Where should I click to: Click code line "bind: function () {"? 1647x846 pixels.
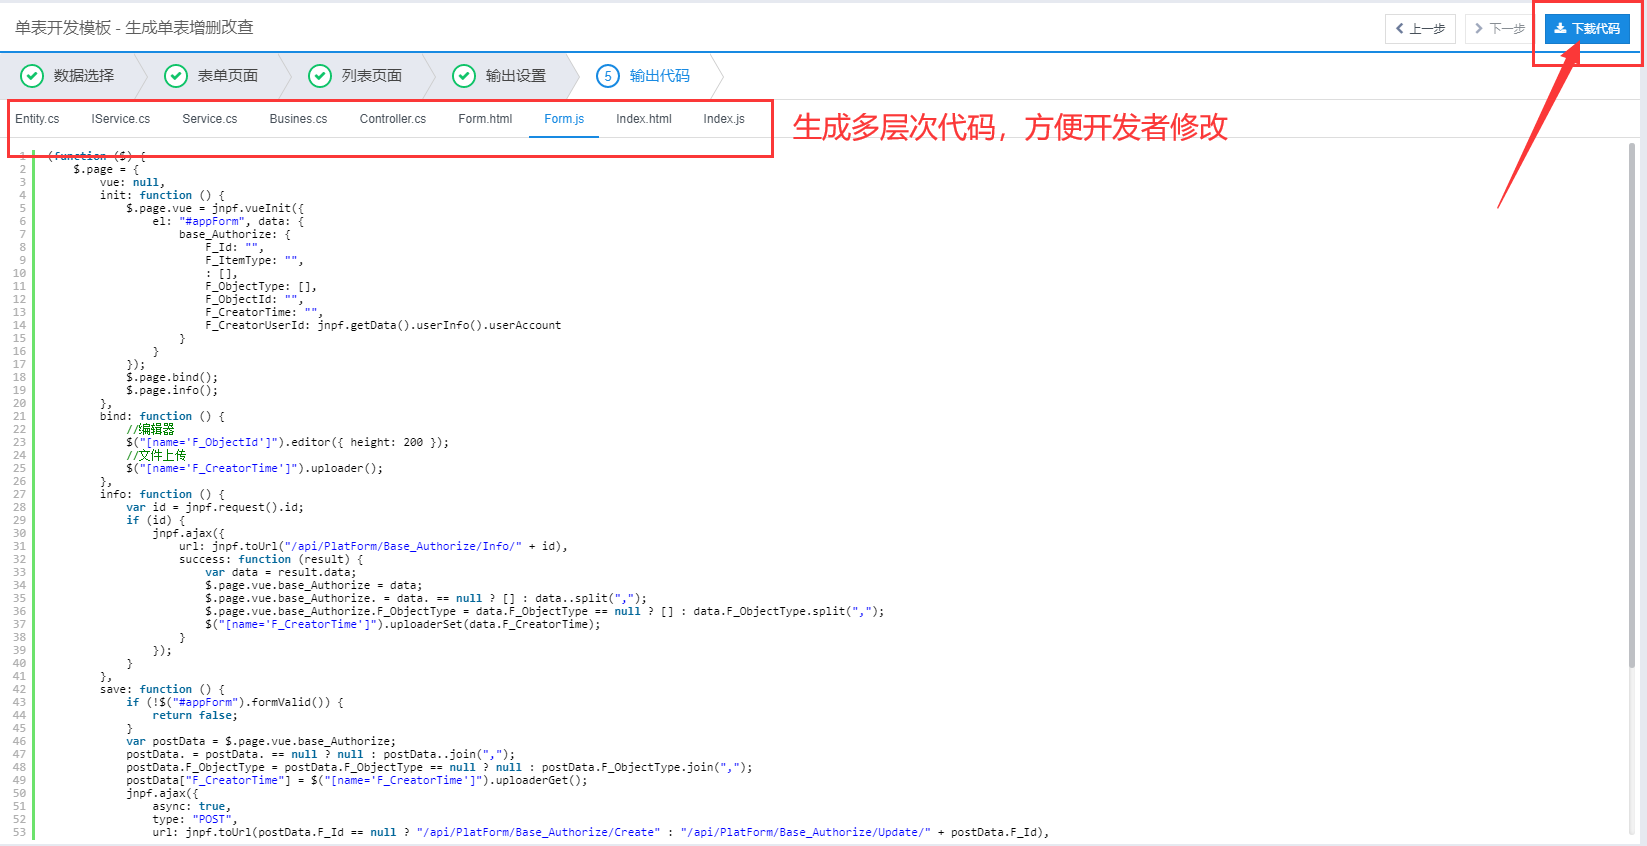[162, 417]
